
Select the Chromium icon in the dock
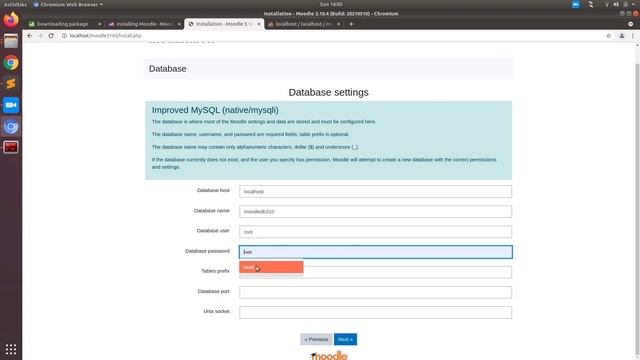coord(11,127)
